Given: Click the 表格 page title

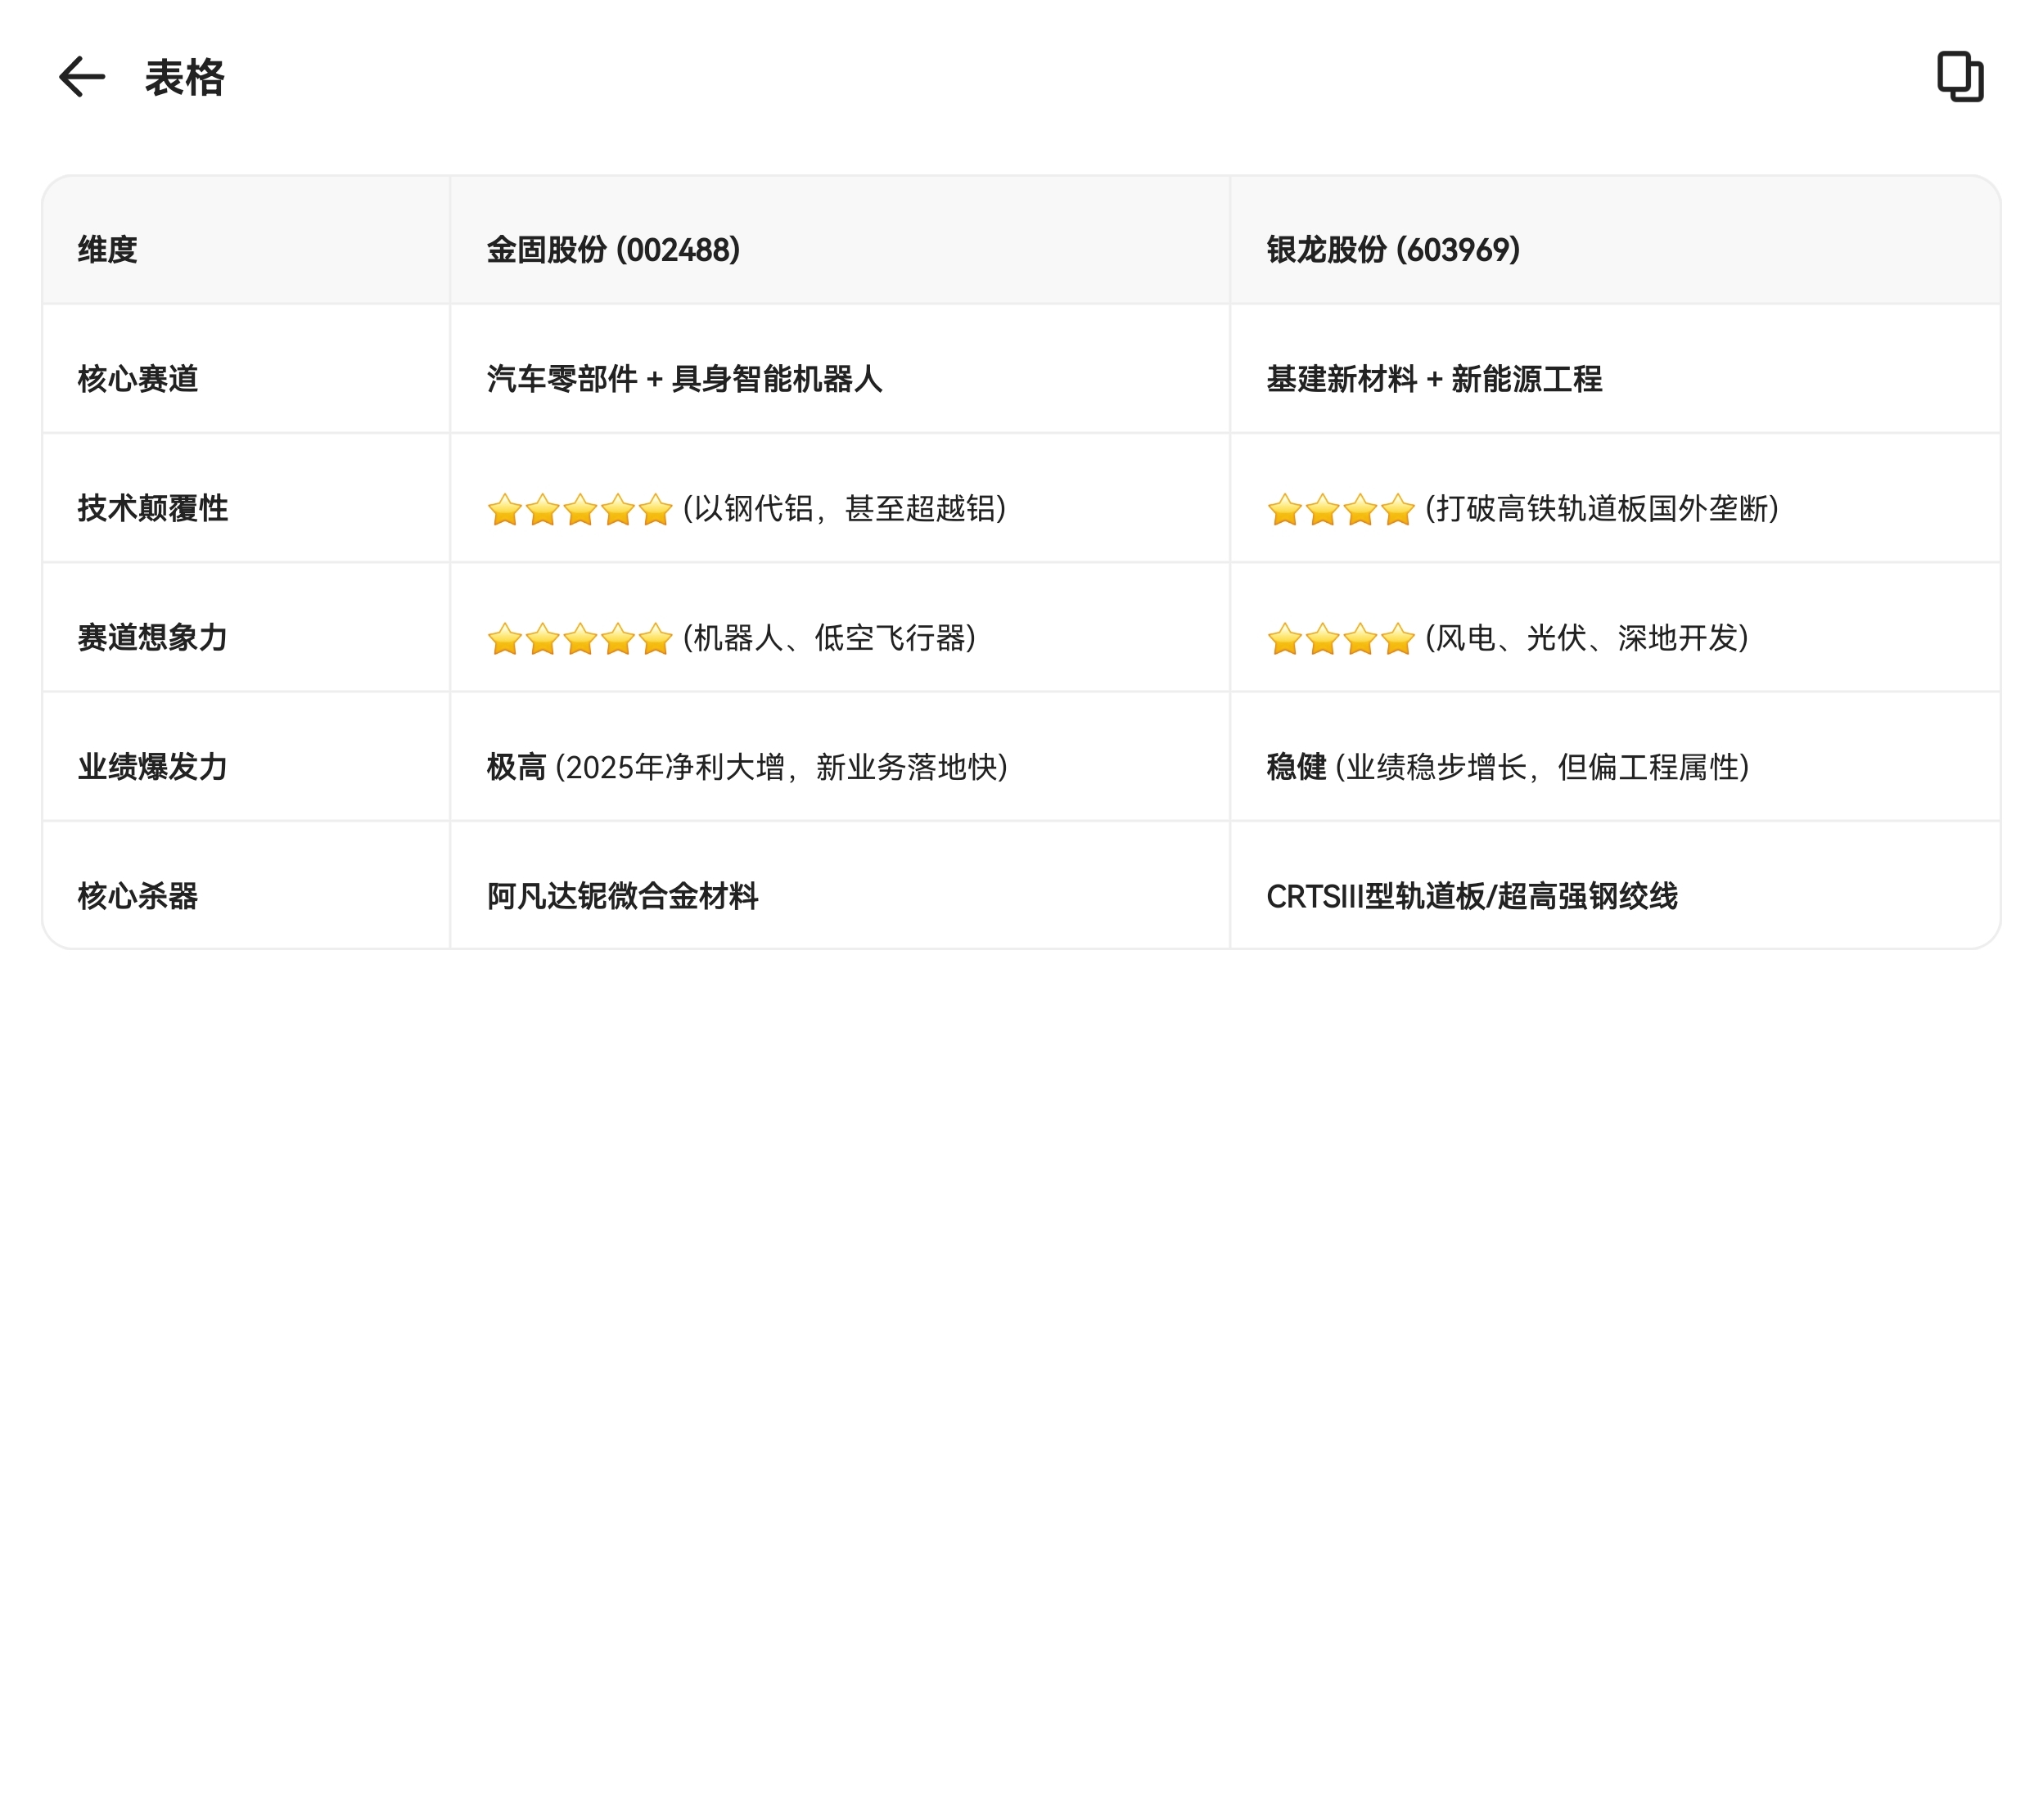Looking at the screenshot, I should [184, 77].
